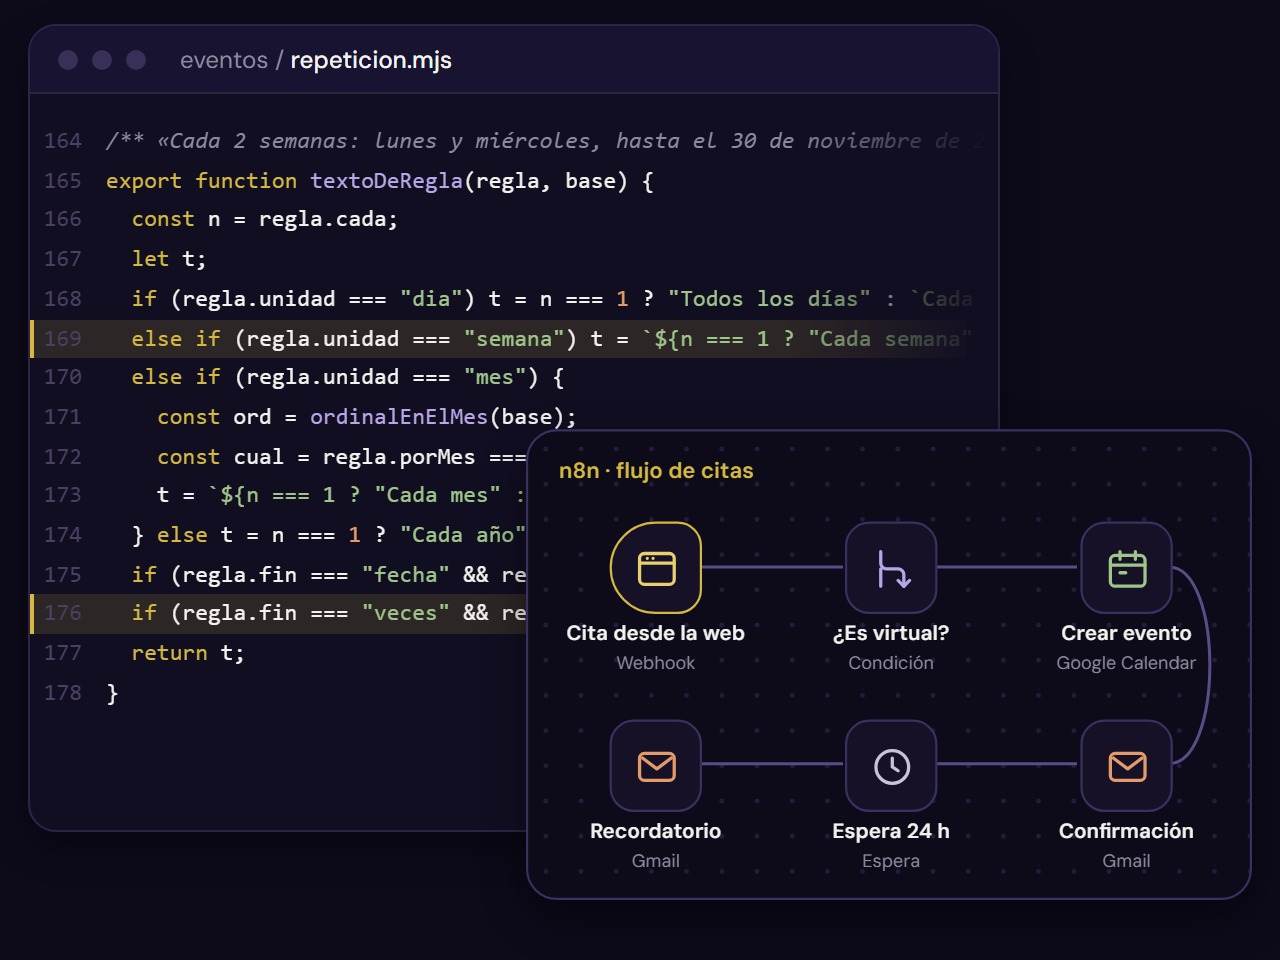Click the textoDeRegla function name
Image resolution: width=1280 pixels, height=960 pixels.
click(x=386, y=181)
